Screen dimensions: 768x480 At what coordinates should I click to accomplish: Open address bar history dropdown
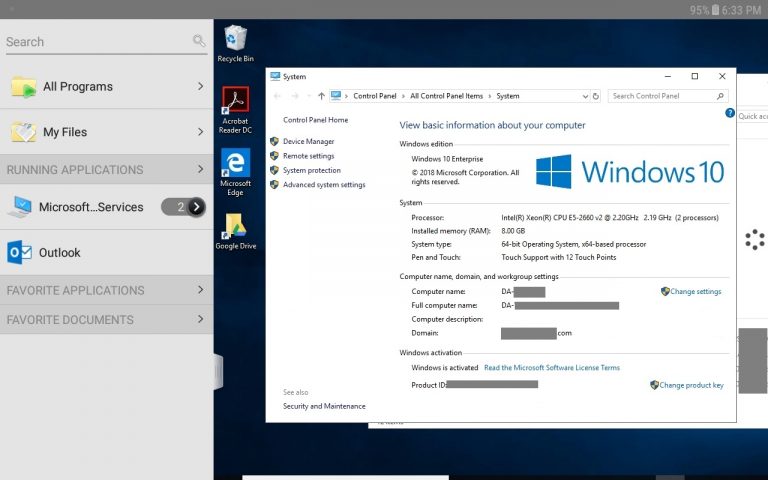pos(583,96)
